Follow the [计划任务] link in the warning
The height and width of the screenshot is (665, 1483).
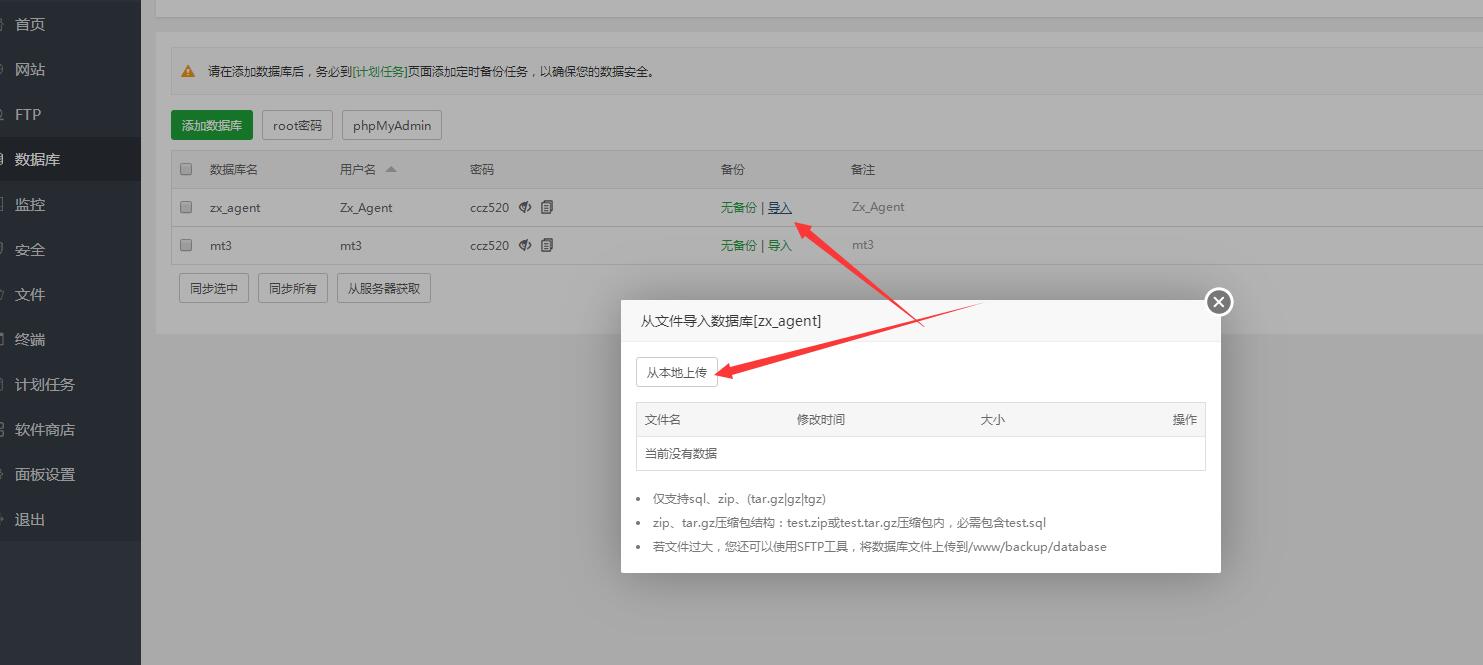point(380,72)
